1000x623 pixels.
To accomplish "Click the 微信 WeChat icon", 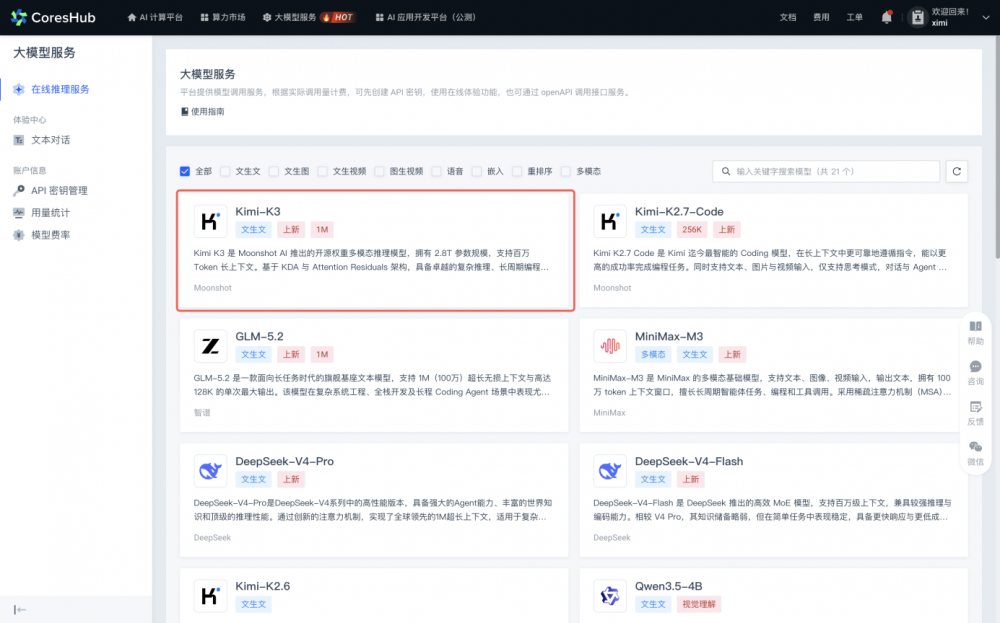I will click(975, 447).
